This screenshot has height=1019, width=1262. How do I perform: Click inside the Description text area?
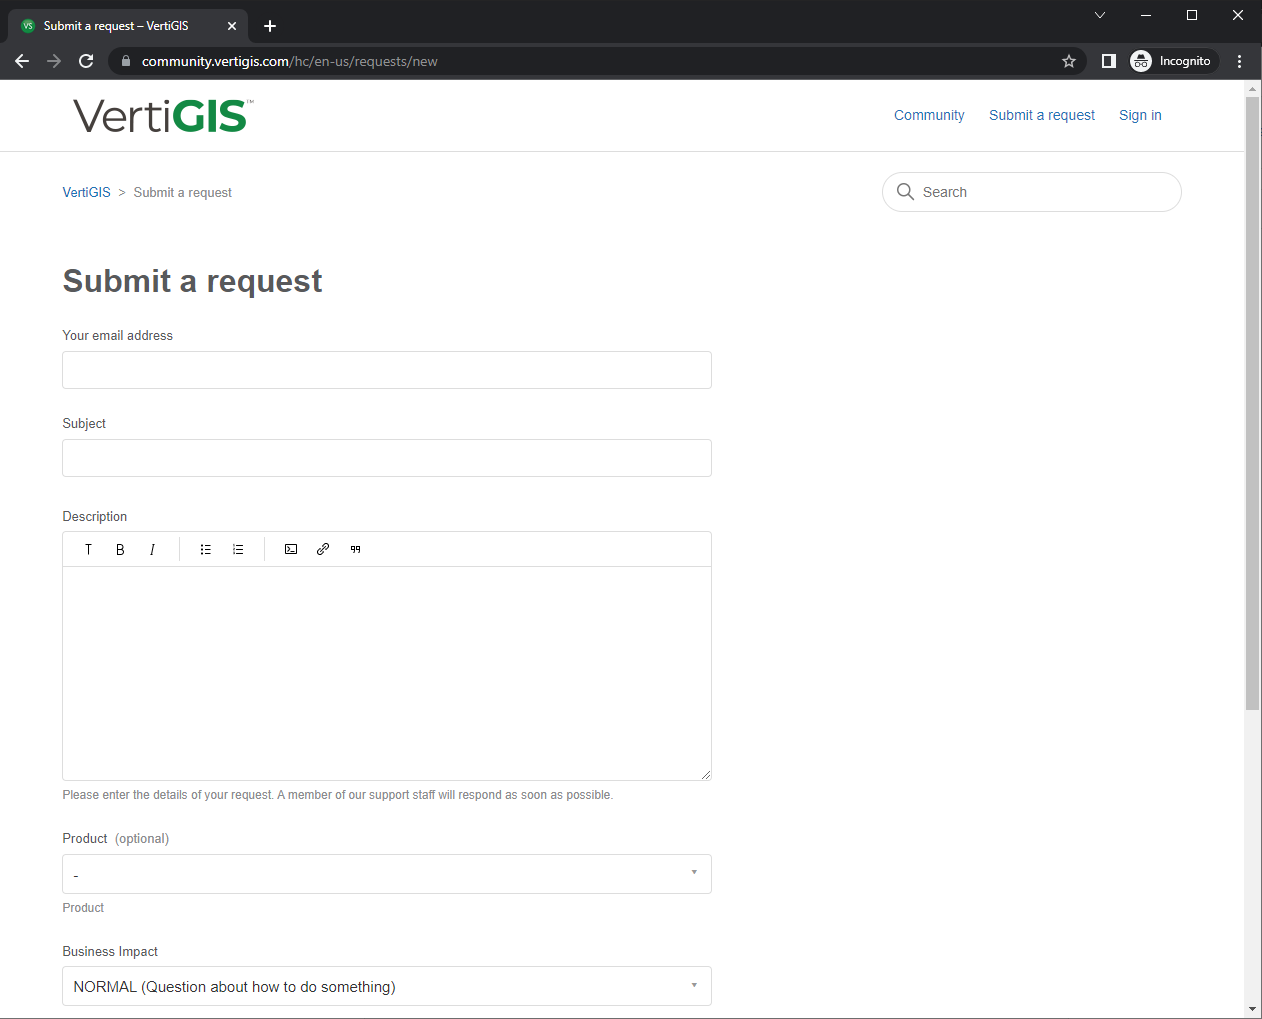387,673
